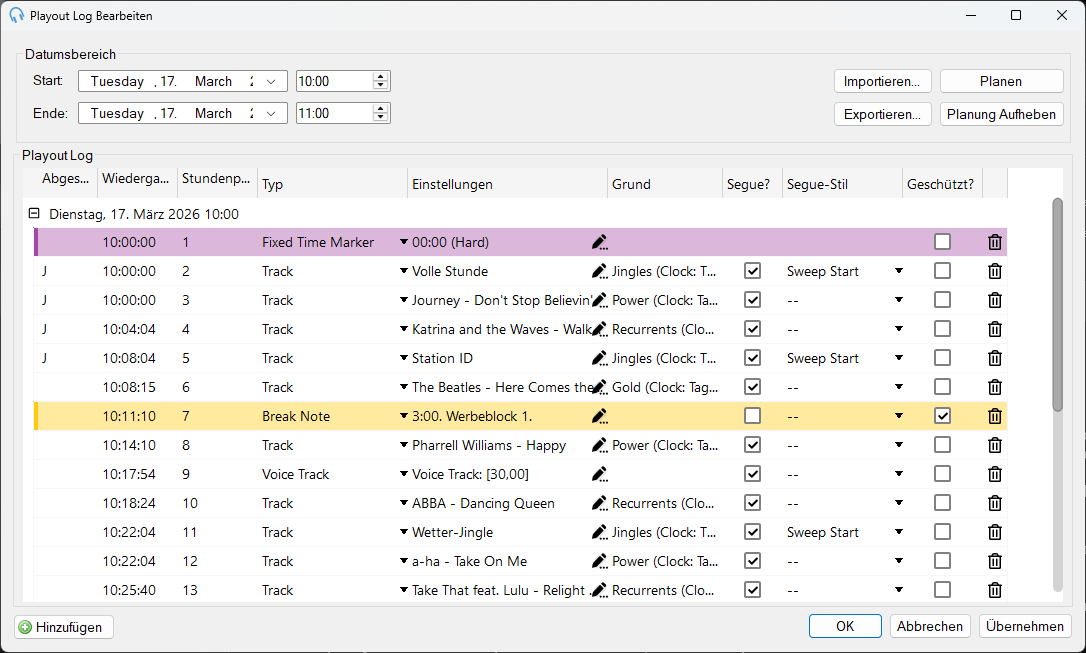Open Segue-Stil dropdown for Volle Stunde

[x=898, y=271]
